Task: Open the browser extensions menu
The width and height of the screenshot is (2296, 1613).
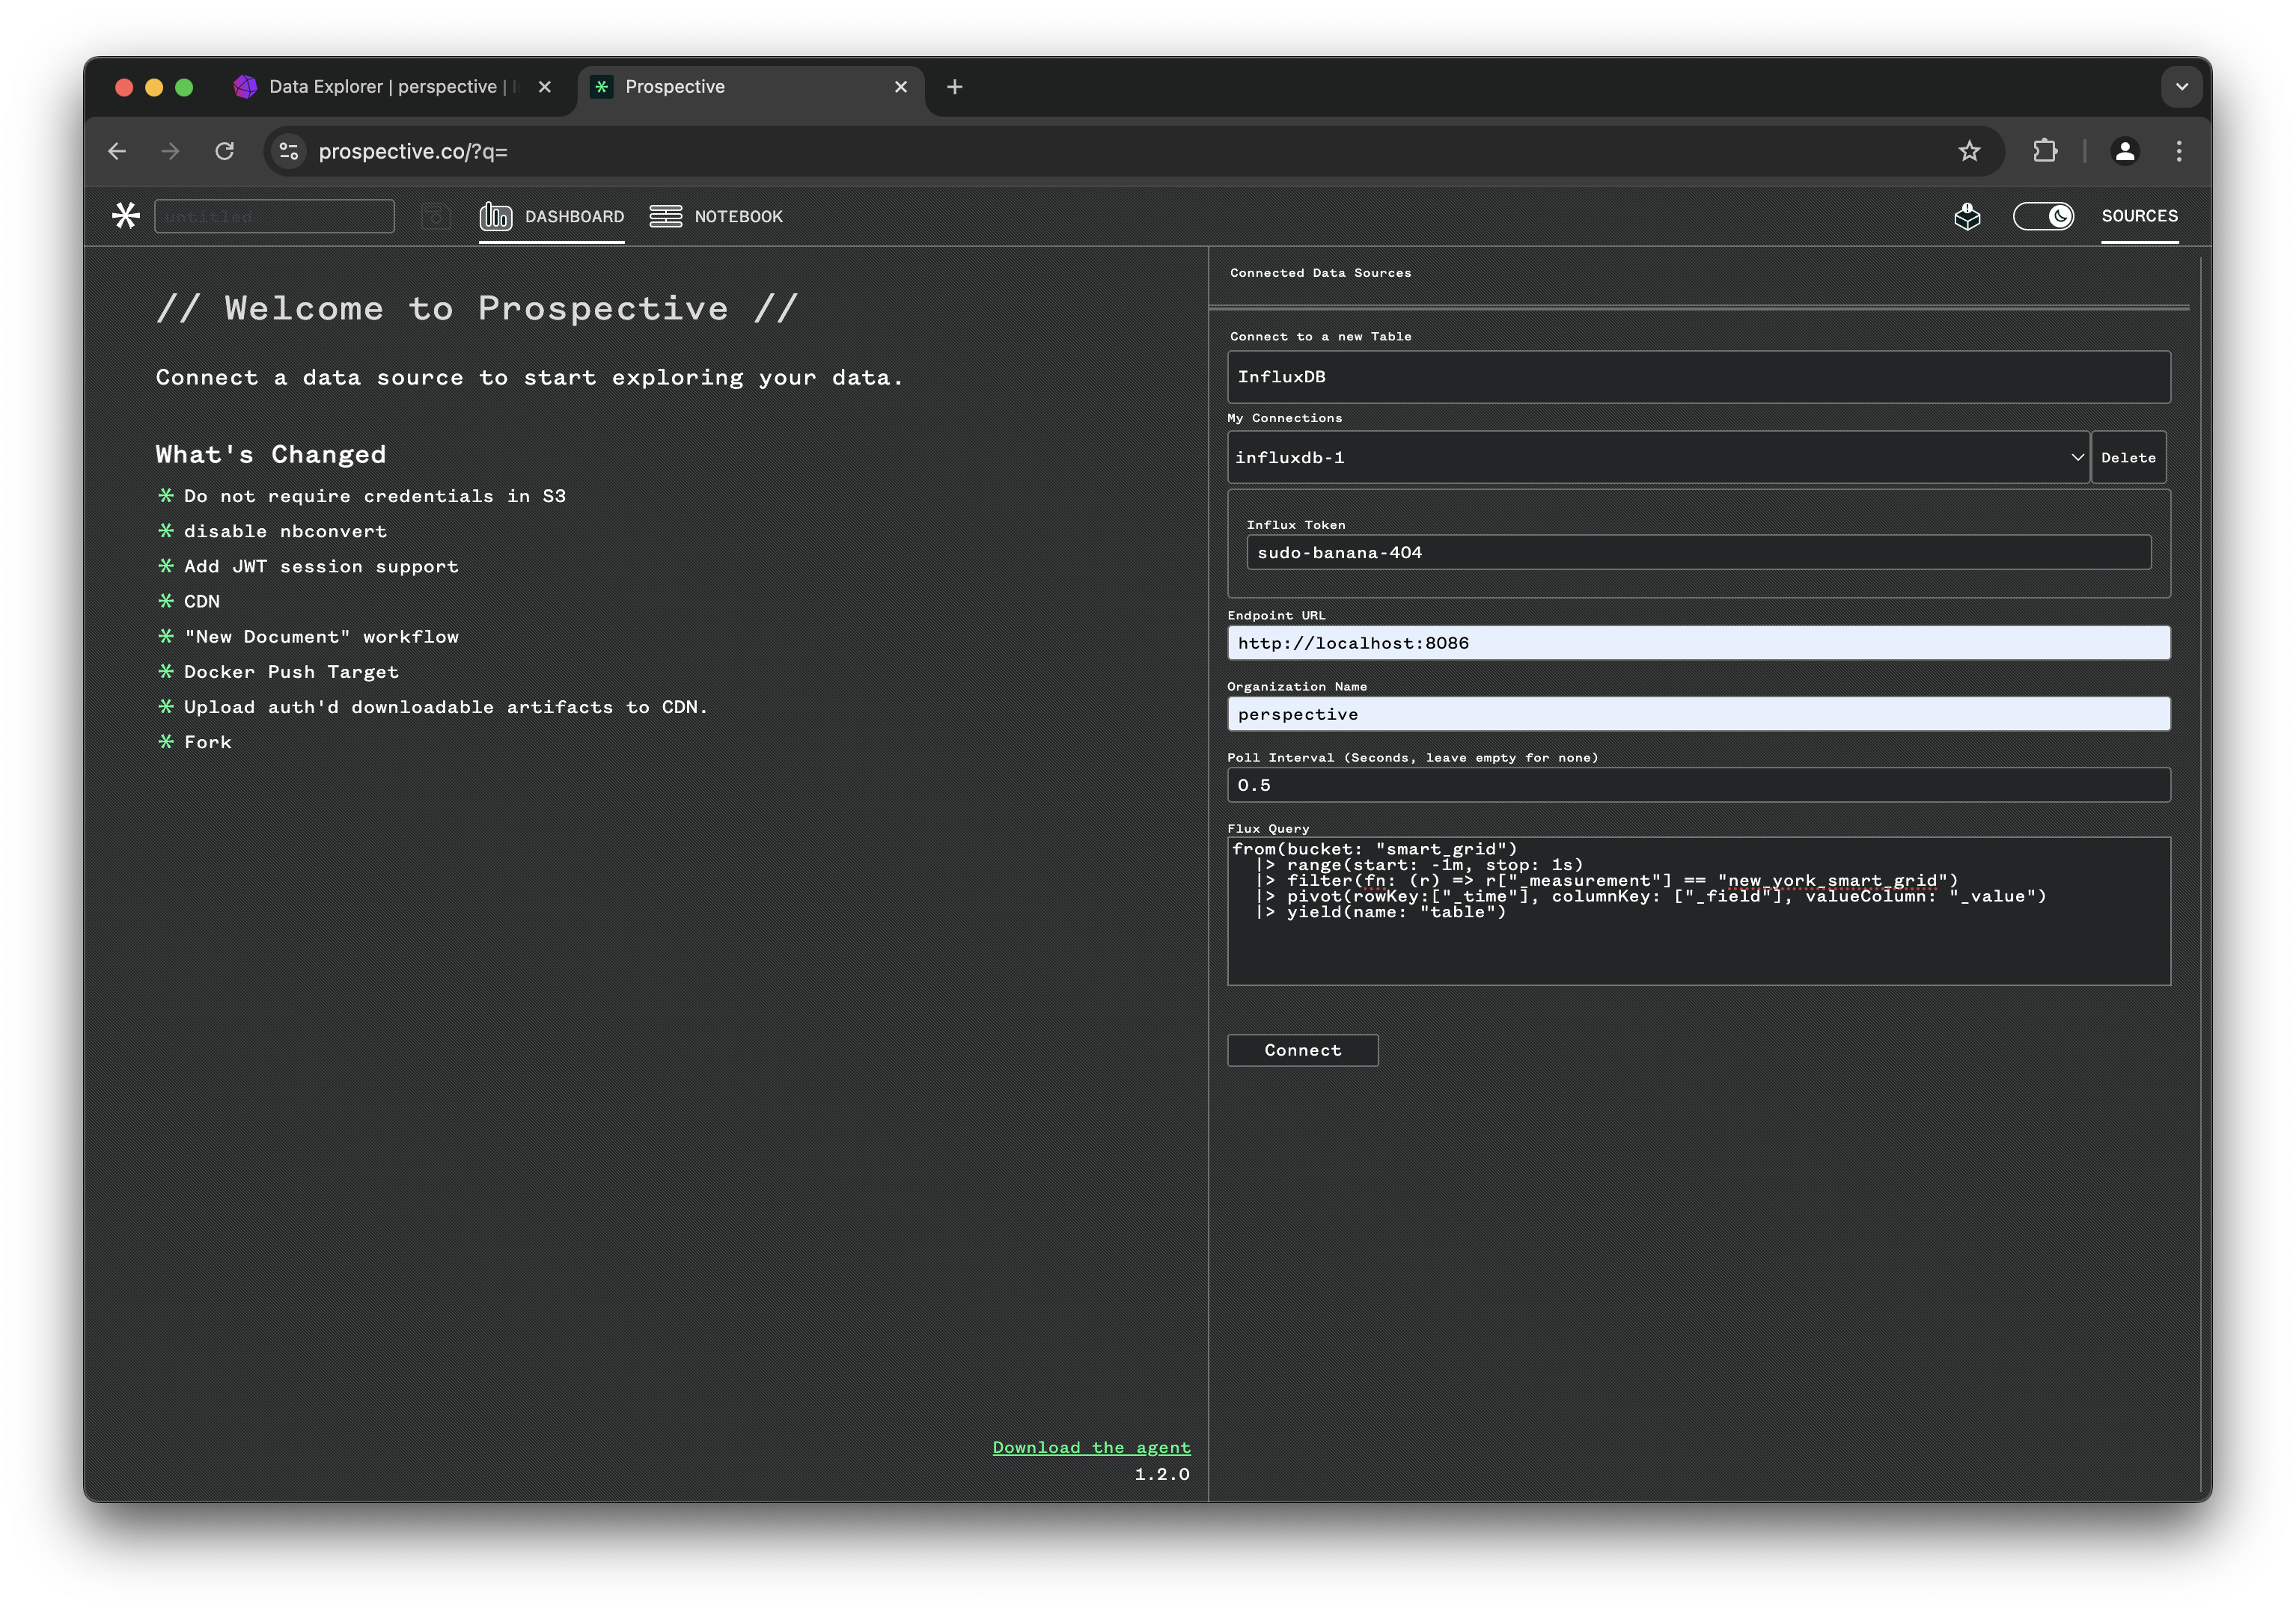Action: pos(2045,151)
